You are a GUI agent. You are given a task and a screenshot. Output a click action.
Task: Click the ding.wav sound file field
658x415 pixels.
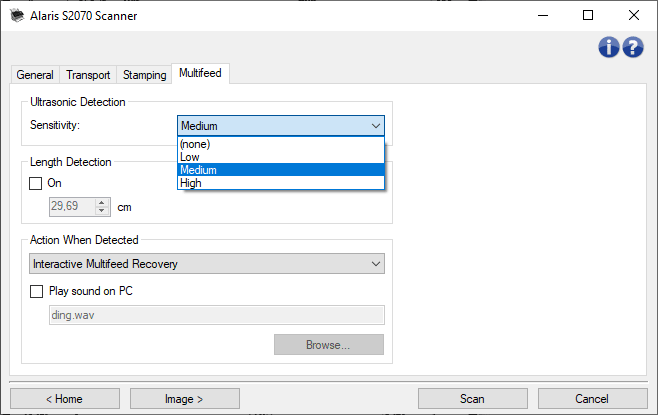coord(217,315)
